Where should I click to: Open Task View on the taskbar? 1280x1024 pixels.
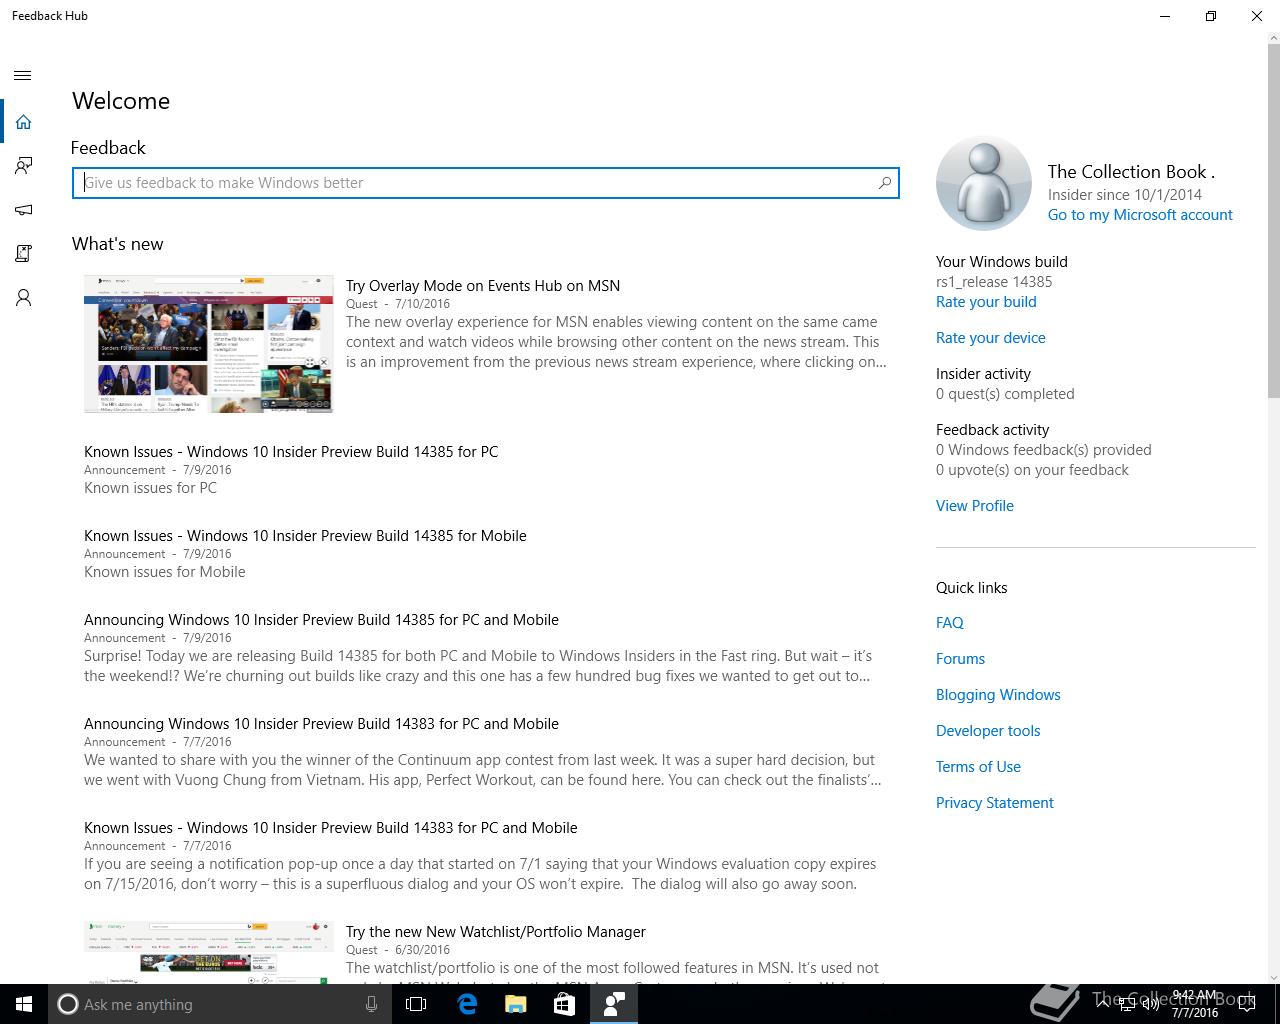[417, 1004]
